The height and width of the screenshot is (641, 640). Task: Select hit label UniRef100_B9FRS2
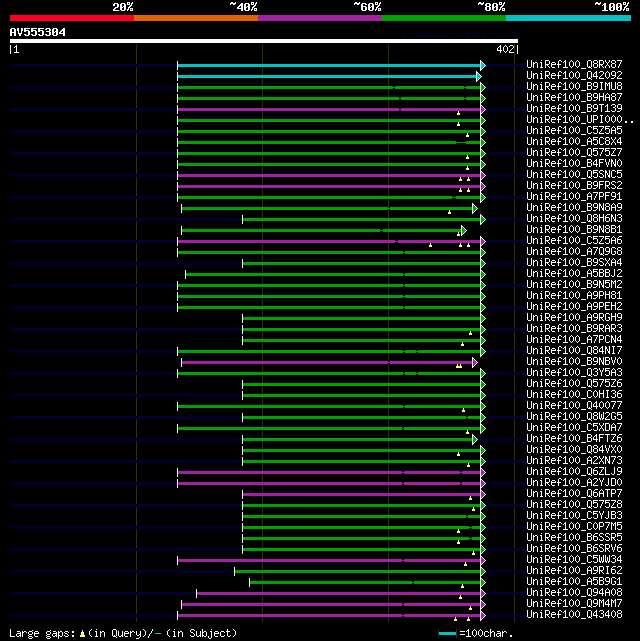[574, 186]
